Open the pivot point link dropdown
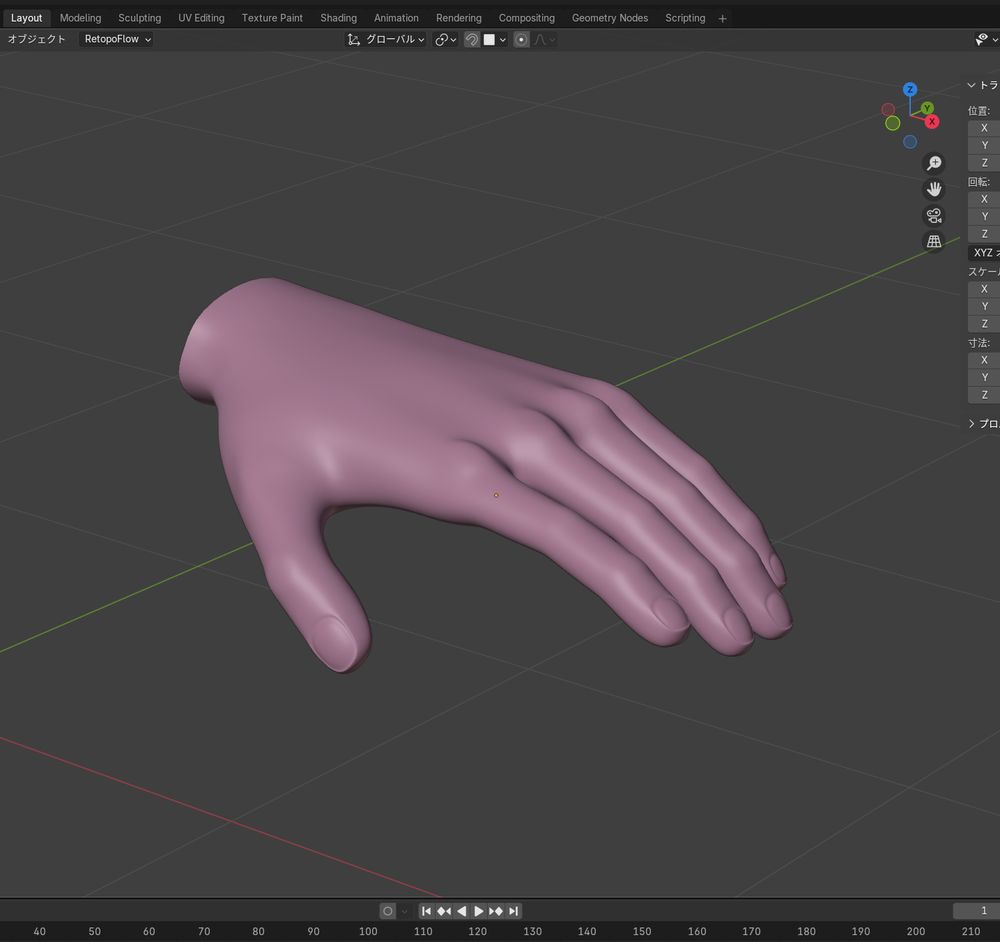The width and height of the screenshot is (1000, 942). (445, 40)
